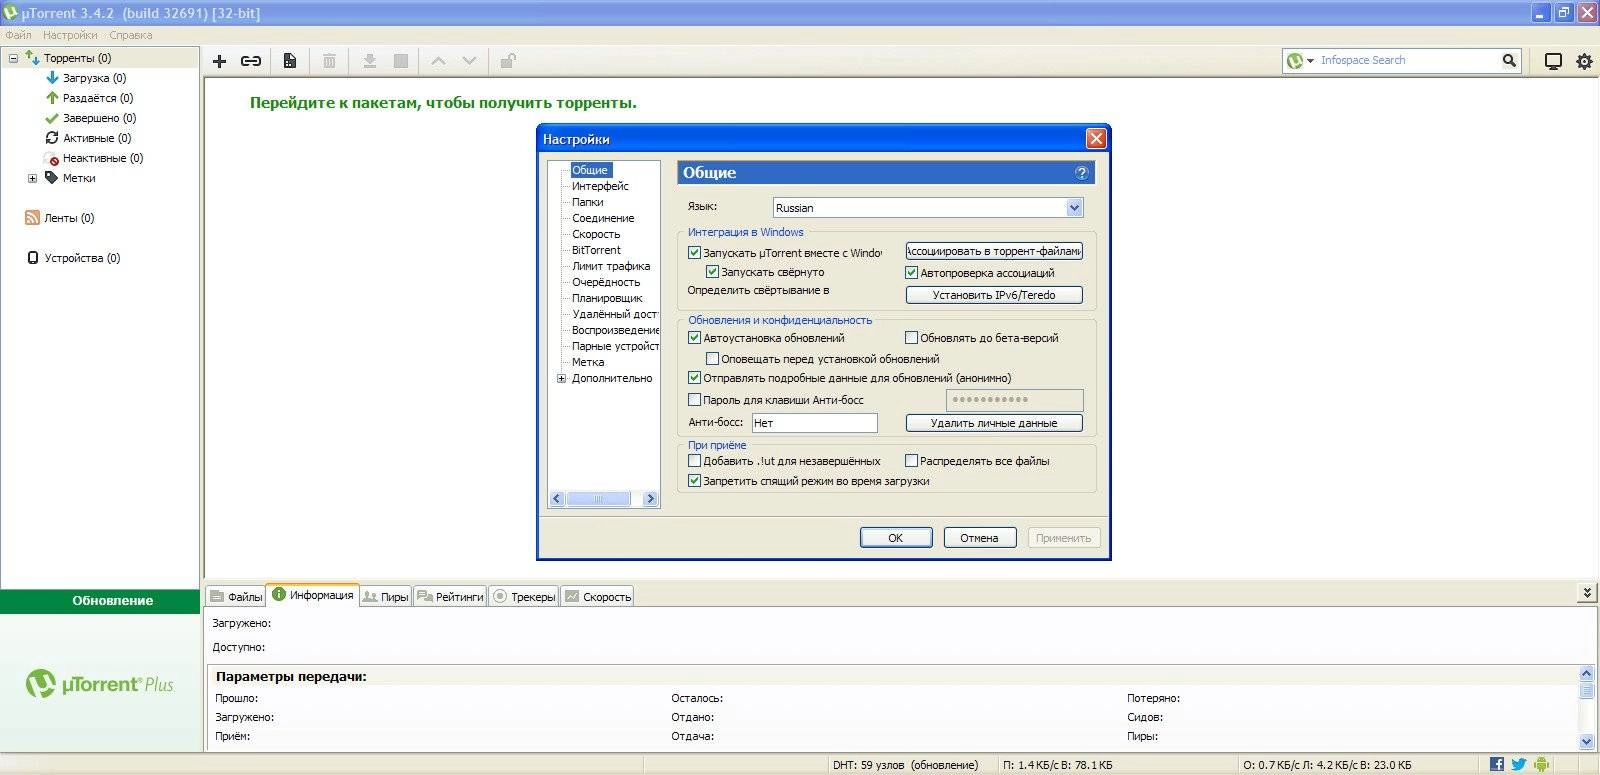Click scroll right arrow under settings tree
This screenshot has height=775, width=1600.
(x=651, y=498)
